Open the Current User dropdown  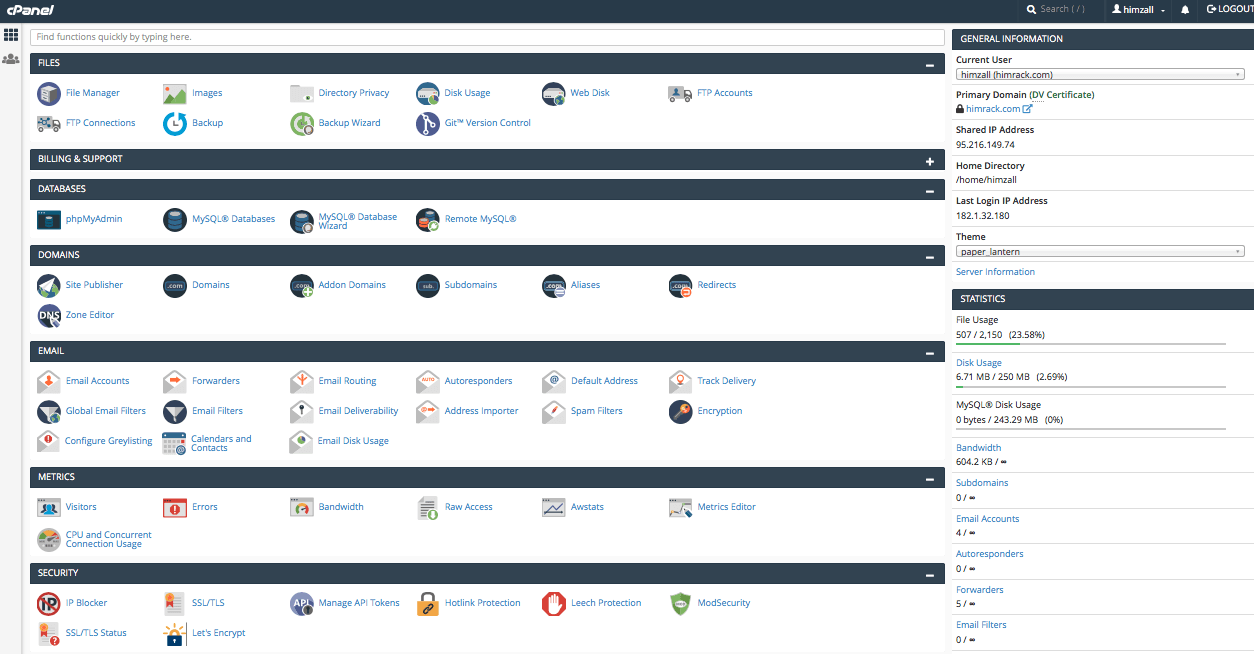[1100, 74]
